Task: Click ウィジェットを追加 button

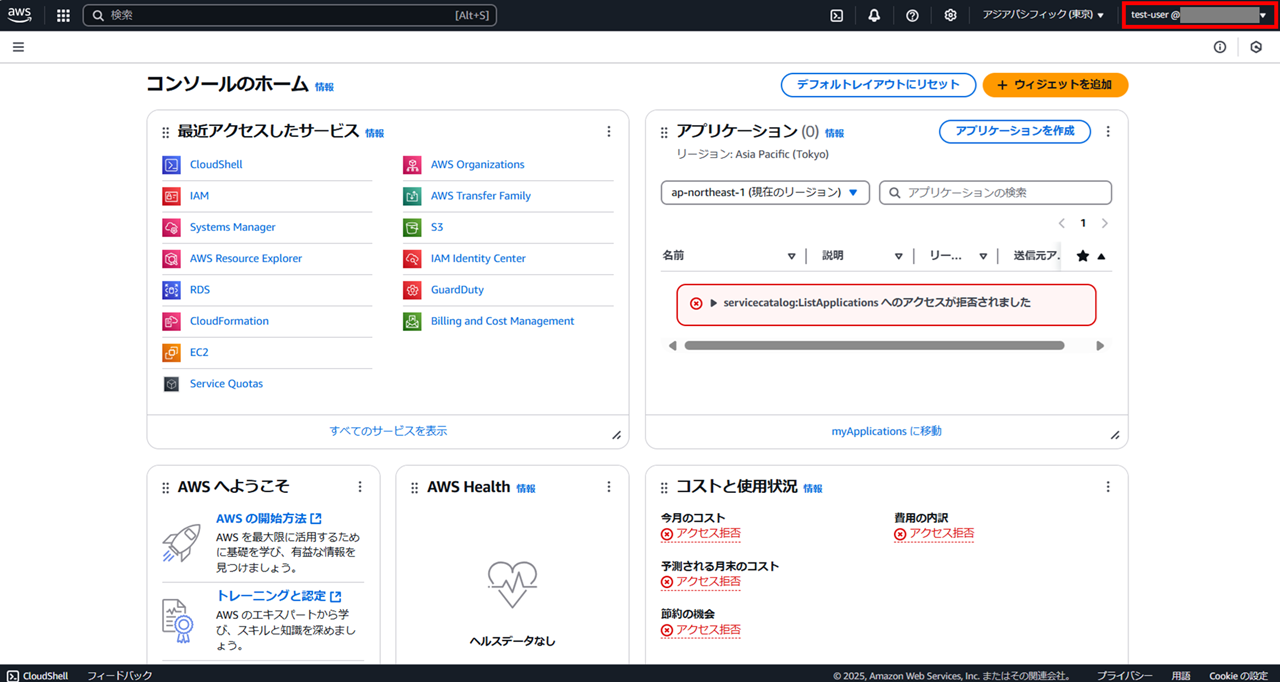Action: (x=1055, y=85)
